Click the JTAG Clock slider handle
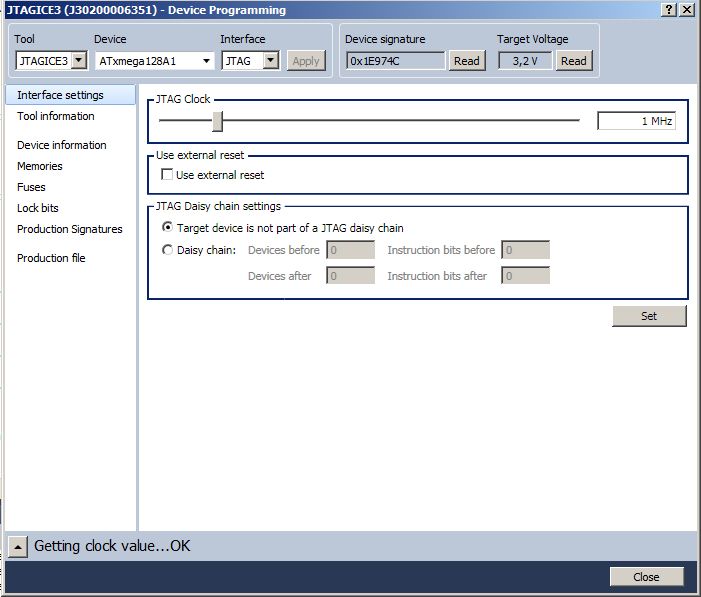The height and width of the screenshot is (597, 701). coord(217,121)
